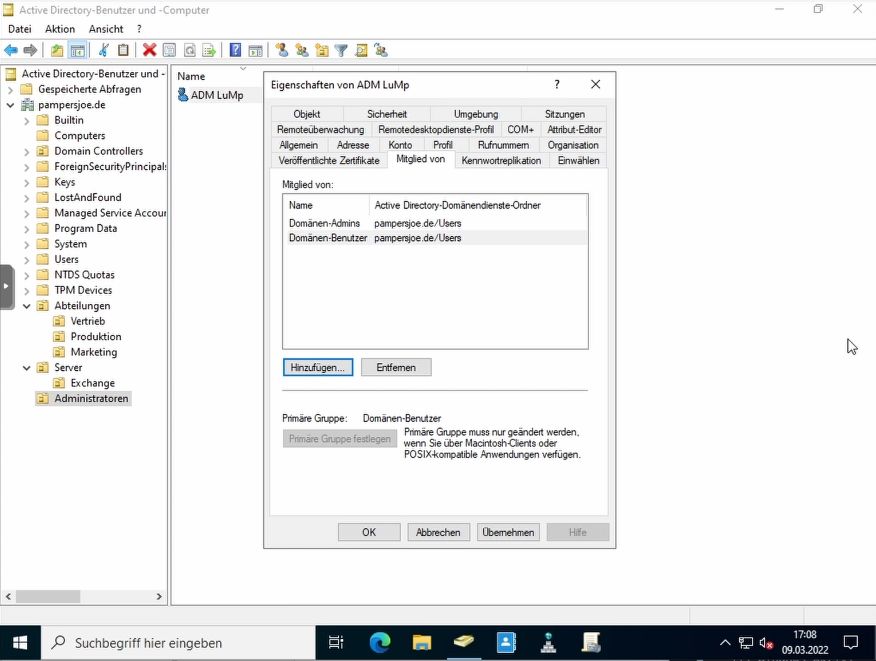
Task: Click OK in the properties dialog
Action: (x=369, y=532)
